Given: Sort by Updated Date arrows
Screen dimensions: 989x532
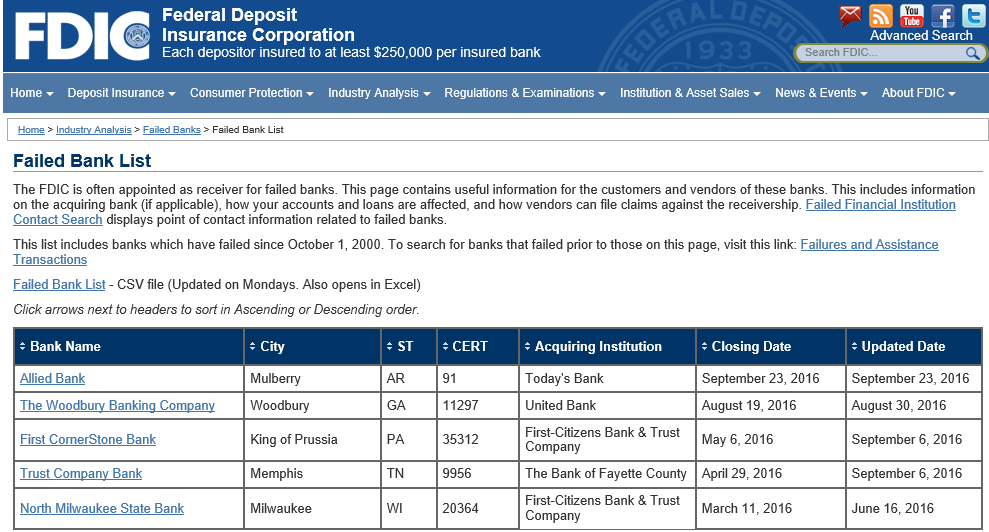Looking at the screenshot, I should pos(855,346).
